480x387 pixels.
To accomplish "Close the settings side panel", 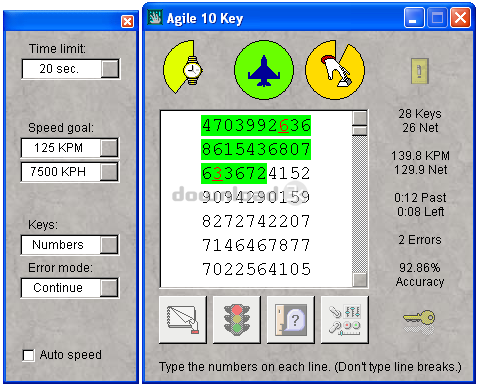I will point(127,22).
